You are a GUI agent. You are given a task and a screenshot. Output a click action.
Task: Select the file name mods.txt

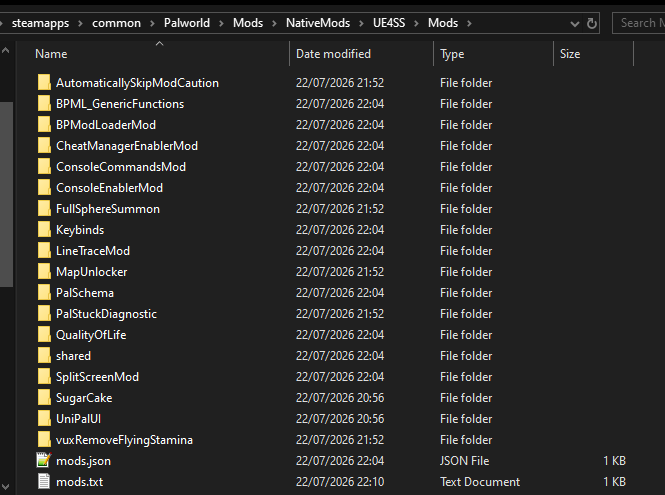(x=79, y=482)
